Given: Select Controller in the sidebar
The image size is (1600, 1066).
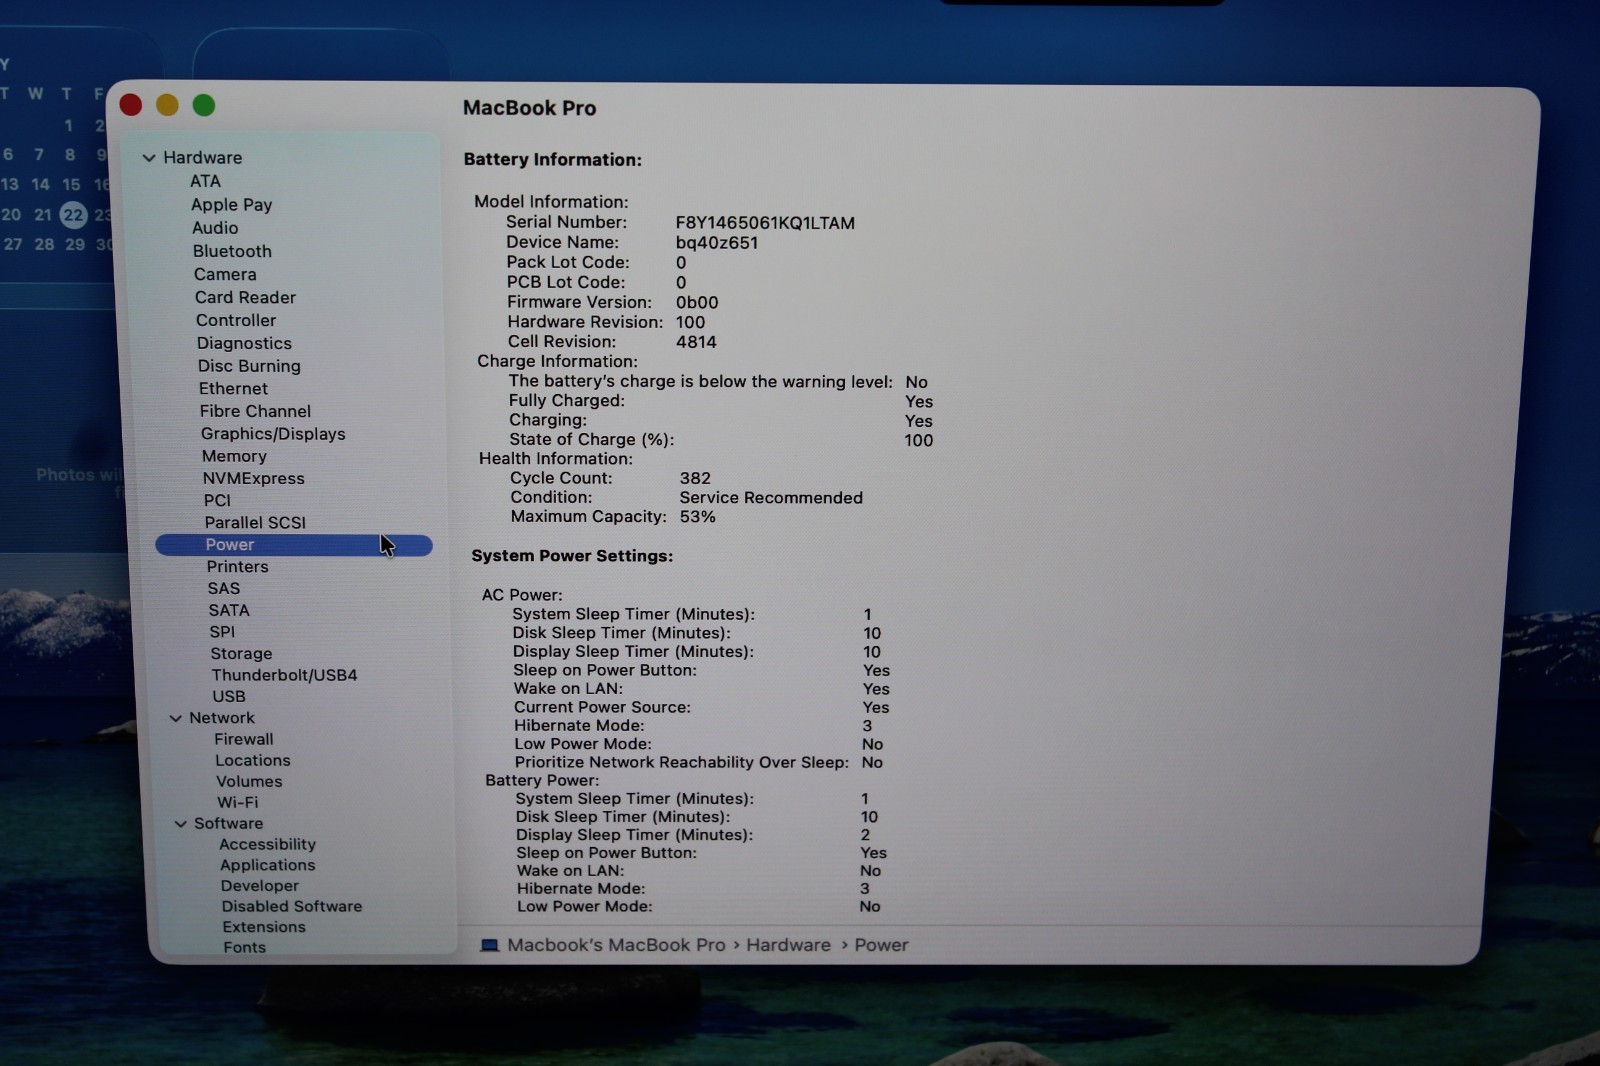Looking at the screenshot, I should 236,320.
